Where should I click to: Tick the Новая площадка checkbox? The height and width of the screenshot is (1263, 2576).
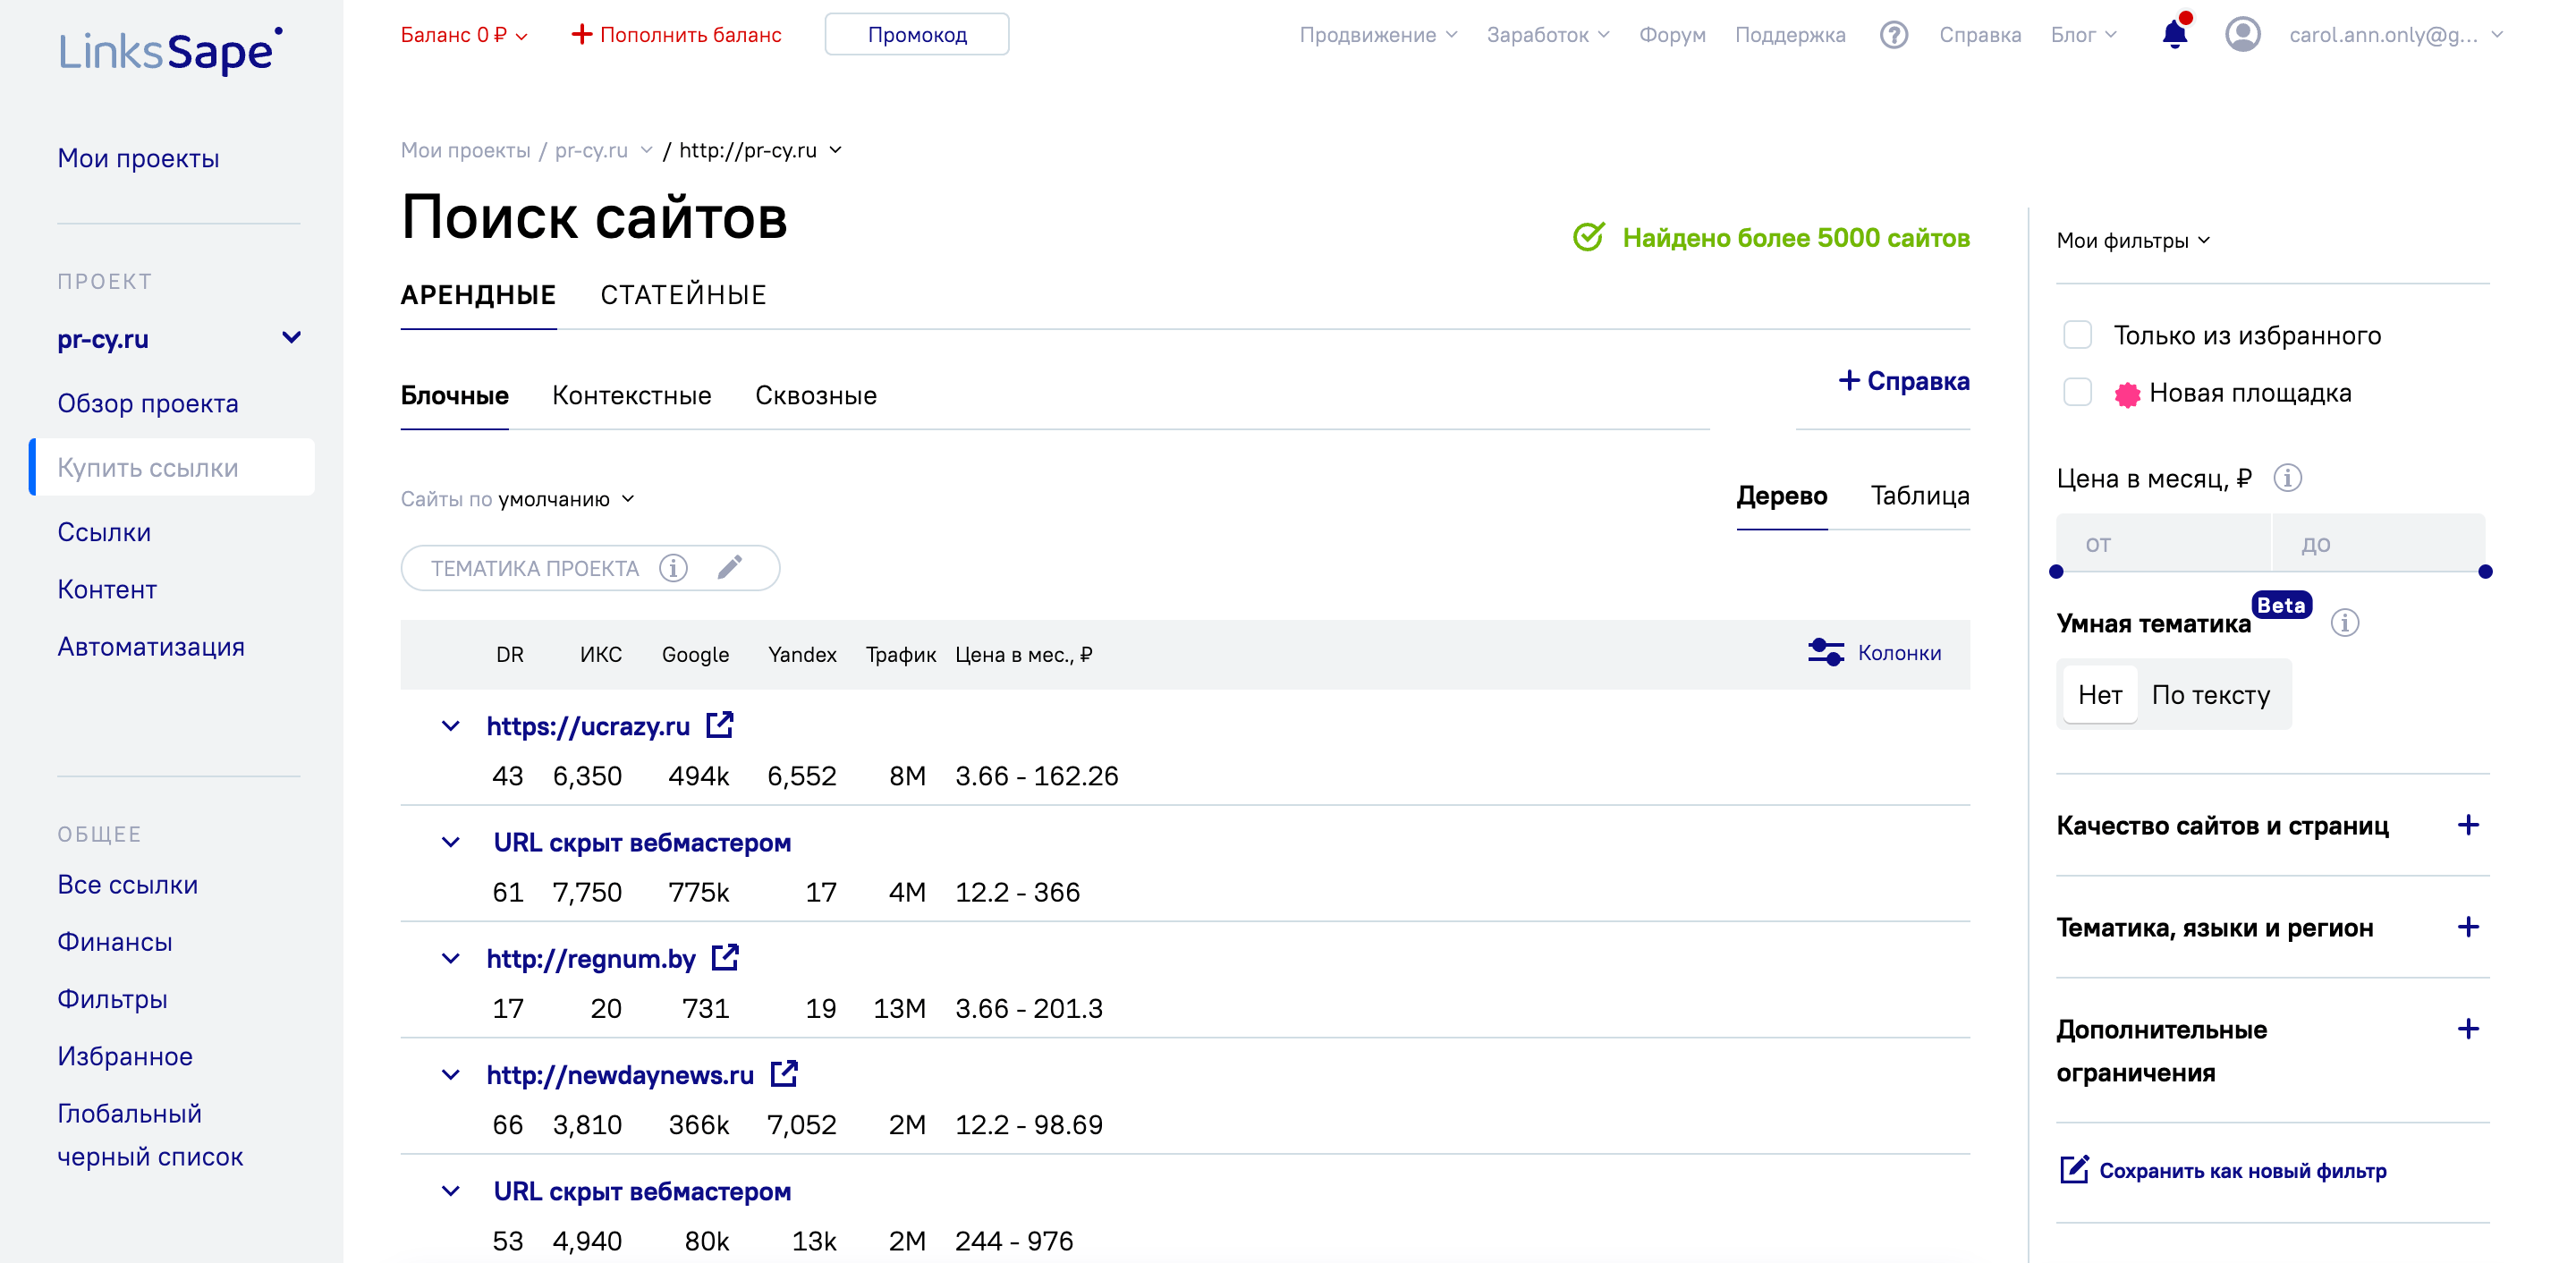click(2078, 391)
